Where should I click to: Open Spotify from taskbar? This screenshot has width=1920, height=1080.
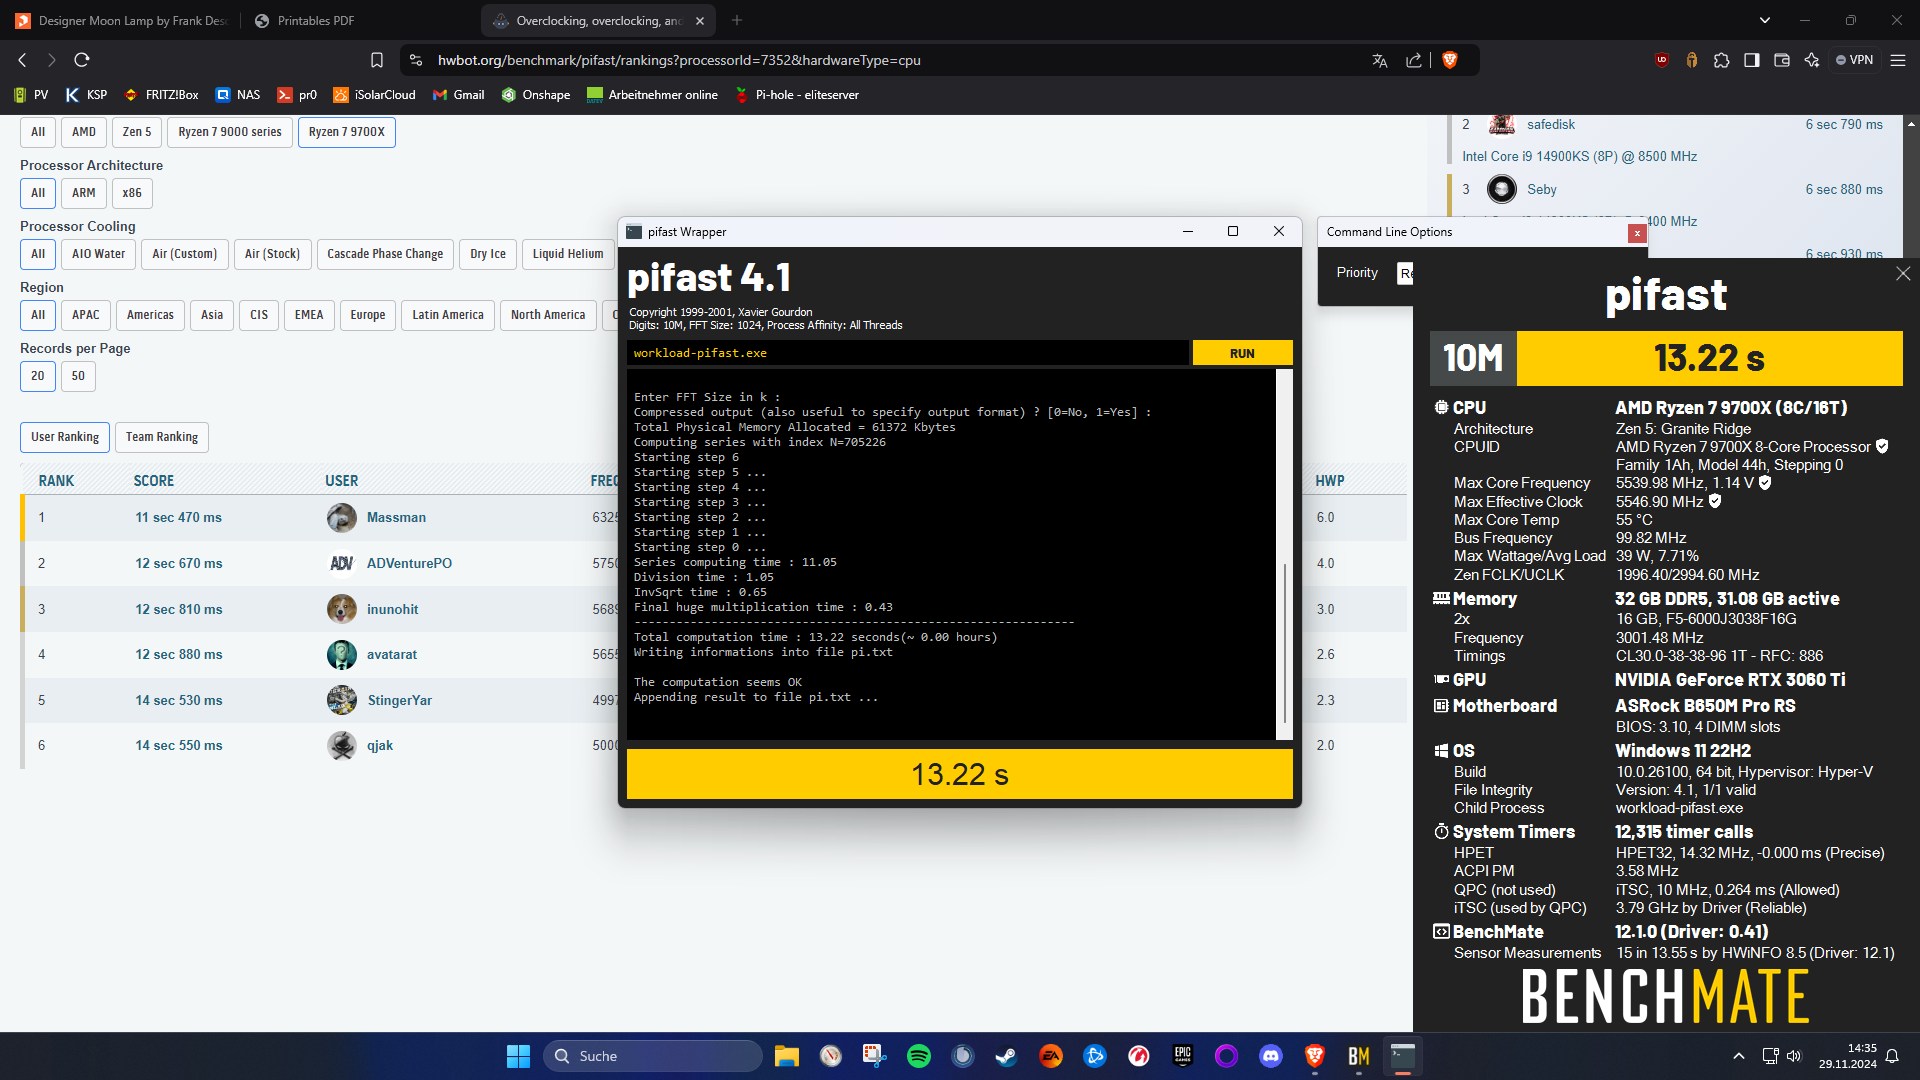click(919, 1056)
